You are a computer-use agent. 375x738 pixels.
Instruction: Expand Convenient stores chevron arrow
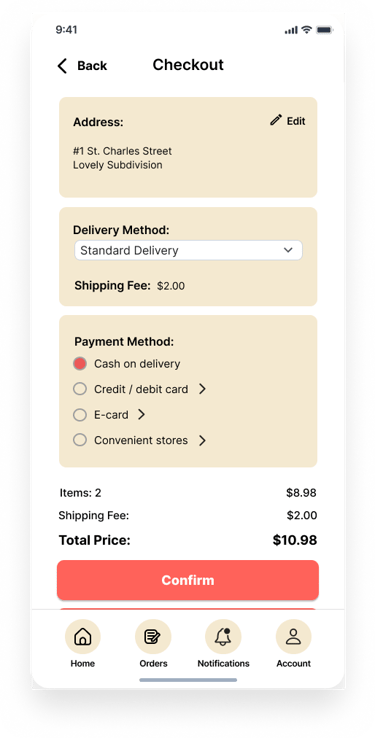point(202,441)
